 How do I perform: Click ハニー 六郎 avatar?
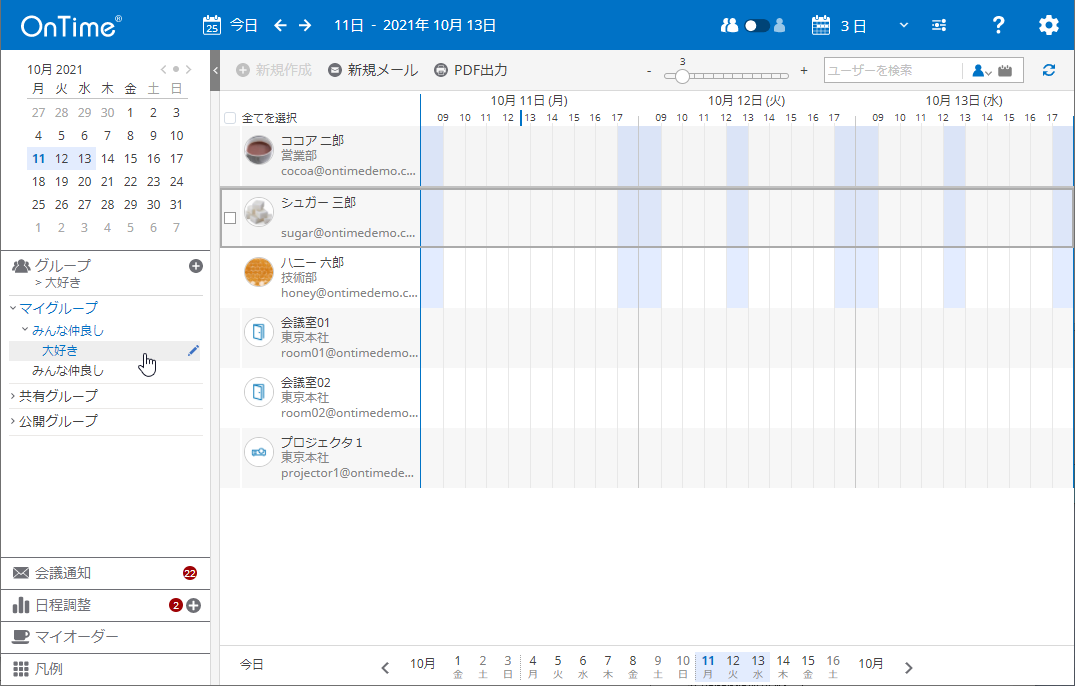259,272
